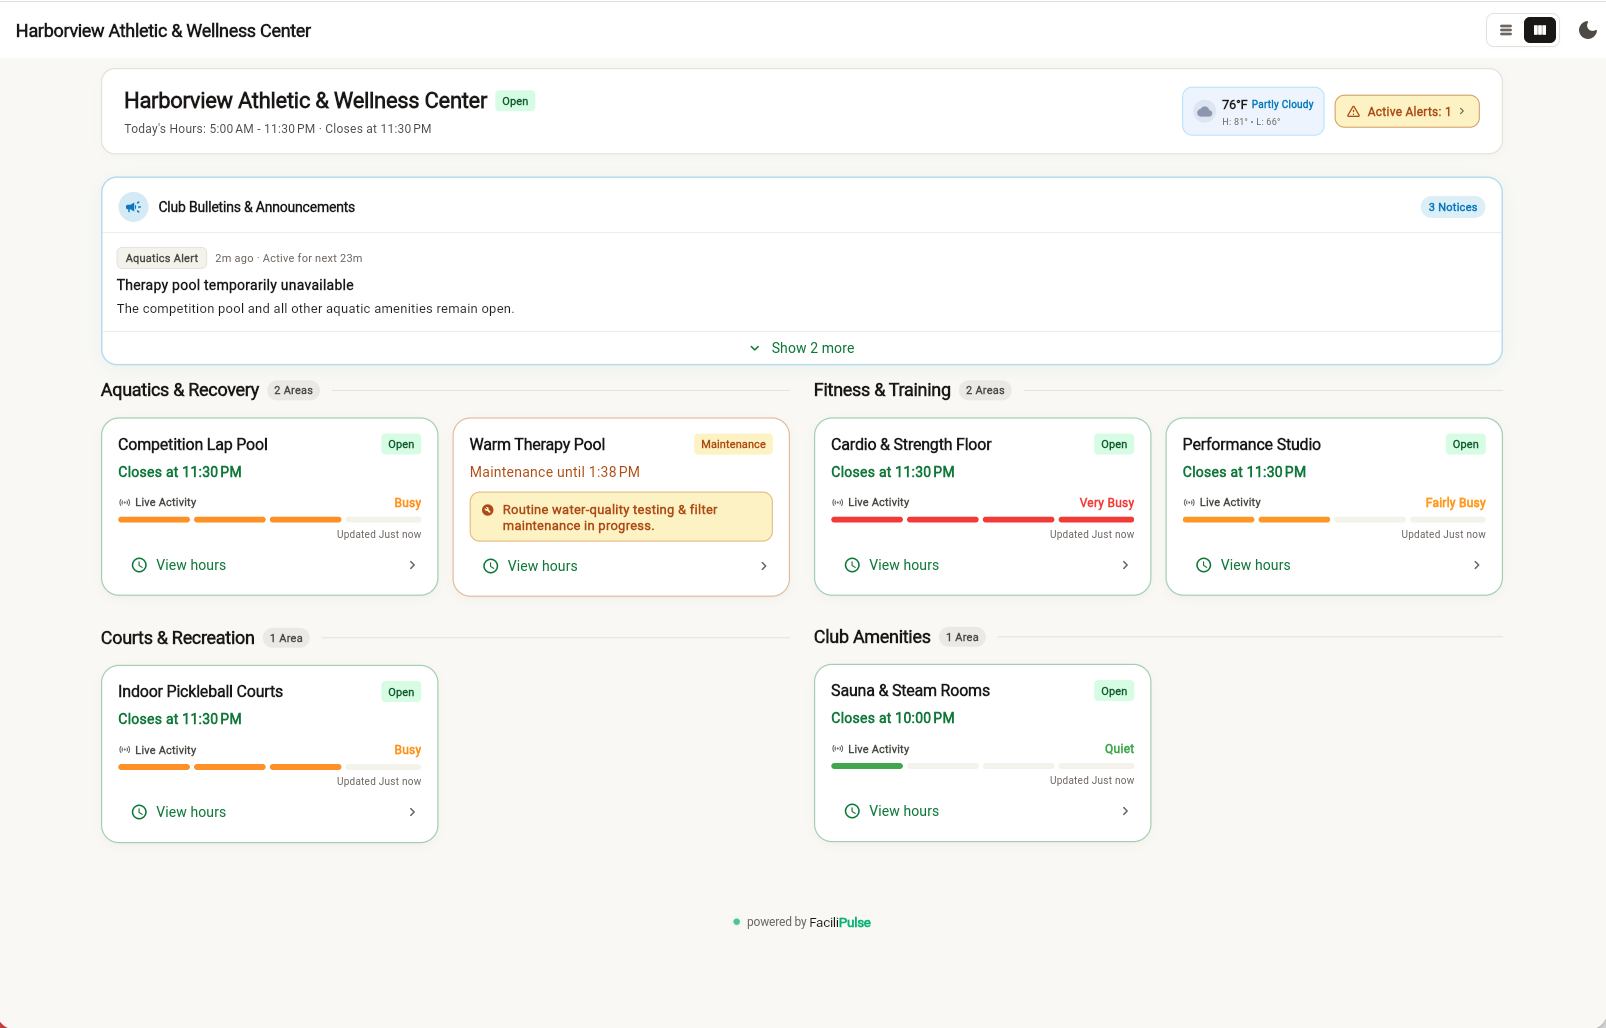Screen dimensions: 1606x1028
Task: Click Competition Lap Pool busy activity bar
Action: tap(270, 520)
